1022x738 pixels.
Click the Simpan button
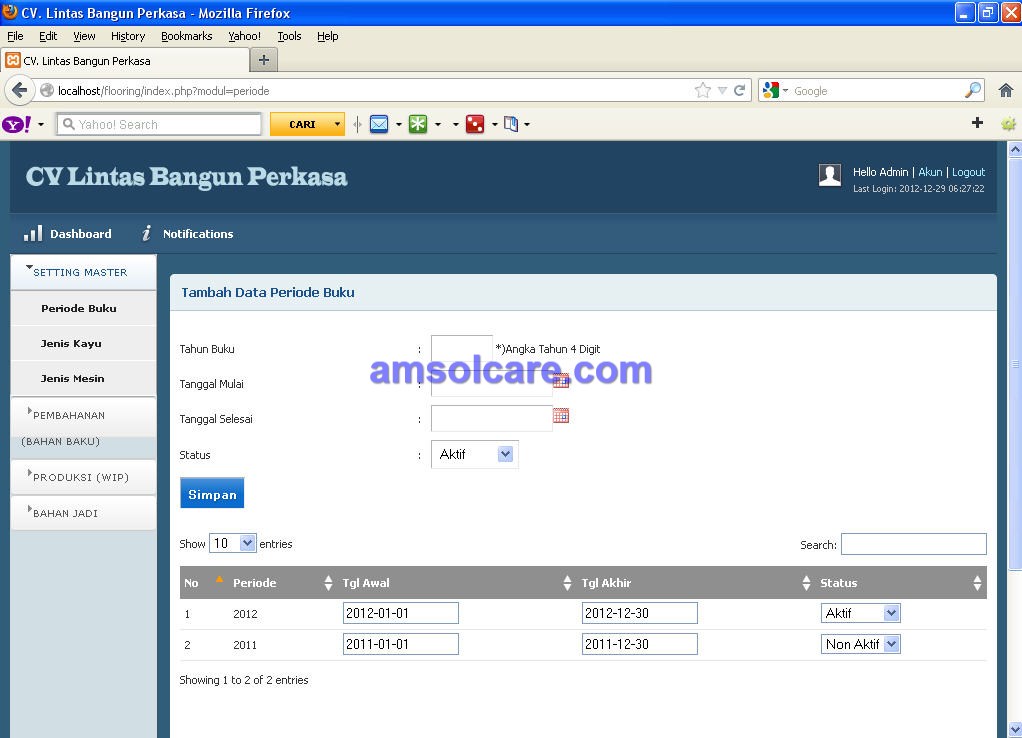(212, 493)
